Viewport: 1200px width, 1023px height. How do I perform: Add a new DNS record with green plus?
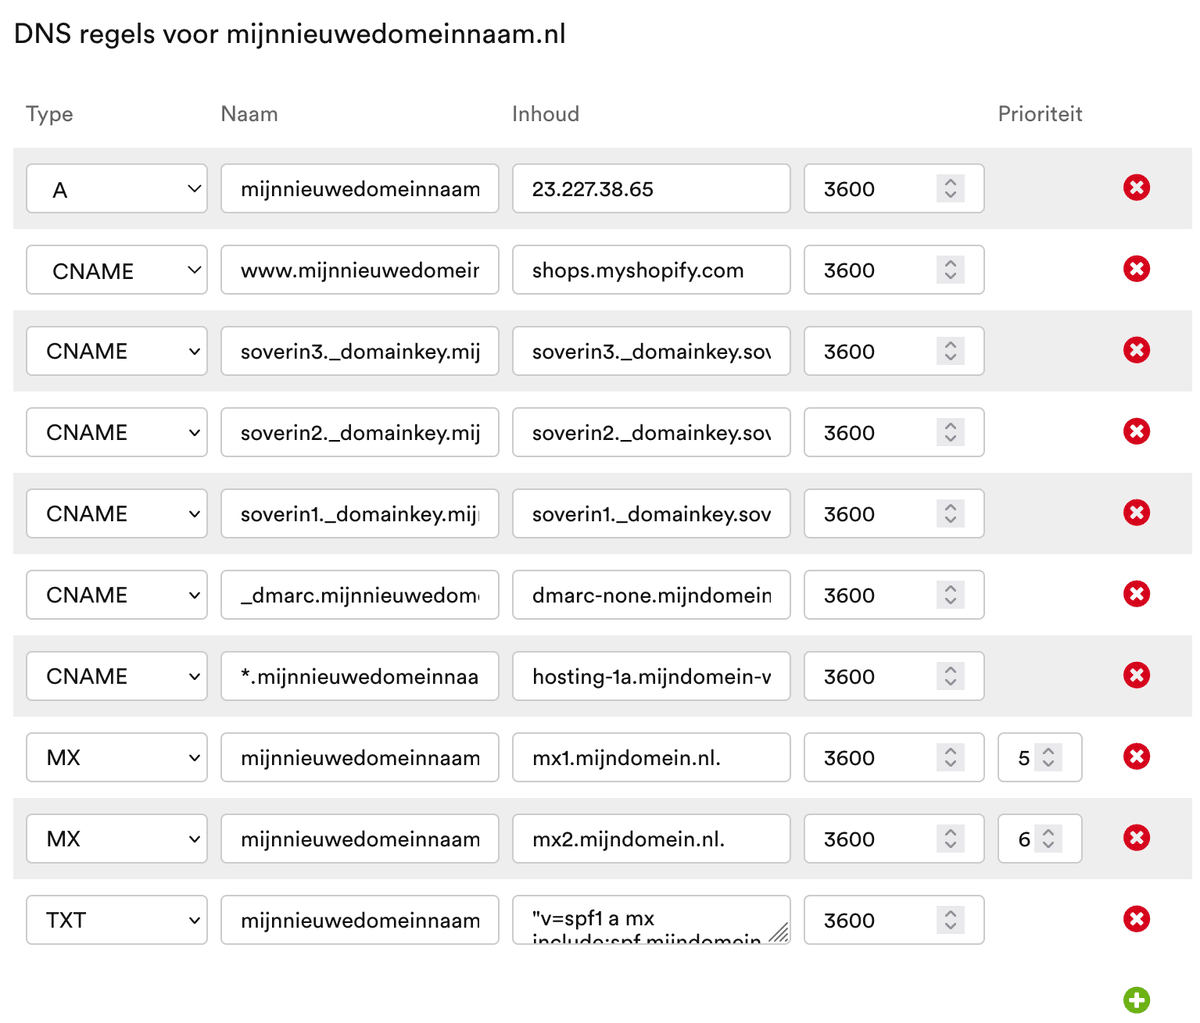(x=1136, y=1000)
